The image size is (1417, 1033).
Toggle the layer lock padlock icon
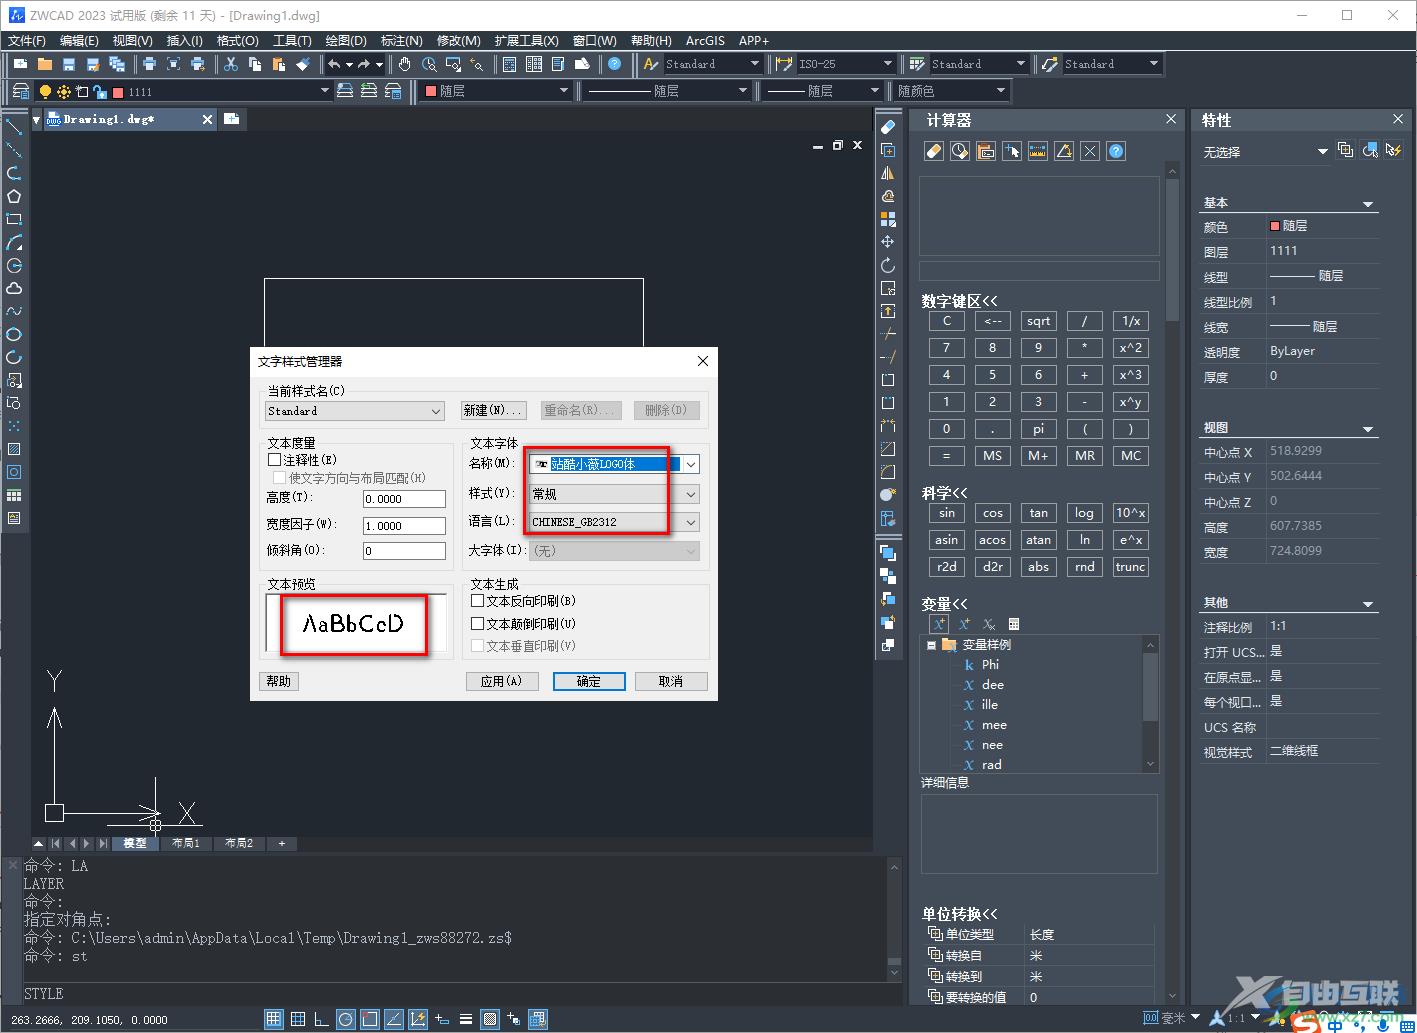[100, 92]
